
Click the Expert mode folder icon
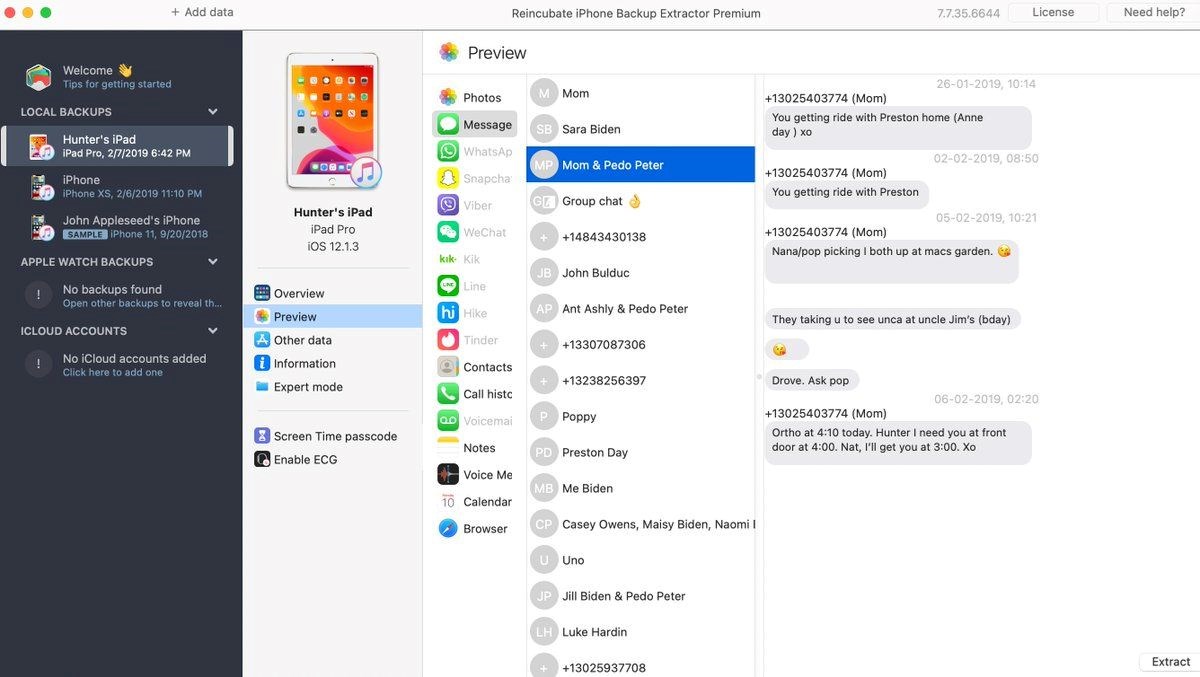pyautogui.click(x=262, y=387)
